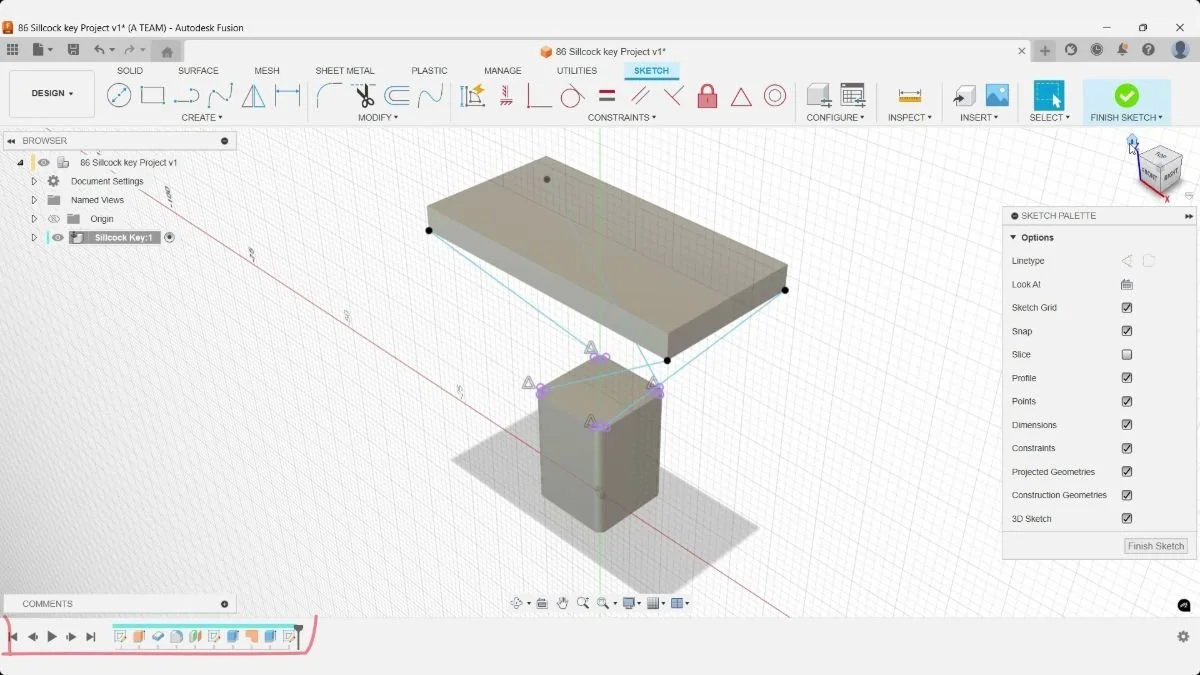Select the Offset tool

point(397,96)
